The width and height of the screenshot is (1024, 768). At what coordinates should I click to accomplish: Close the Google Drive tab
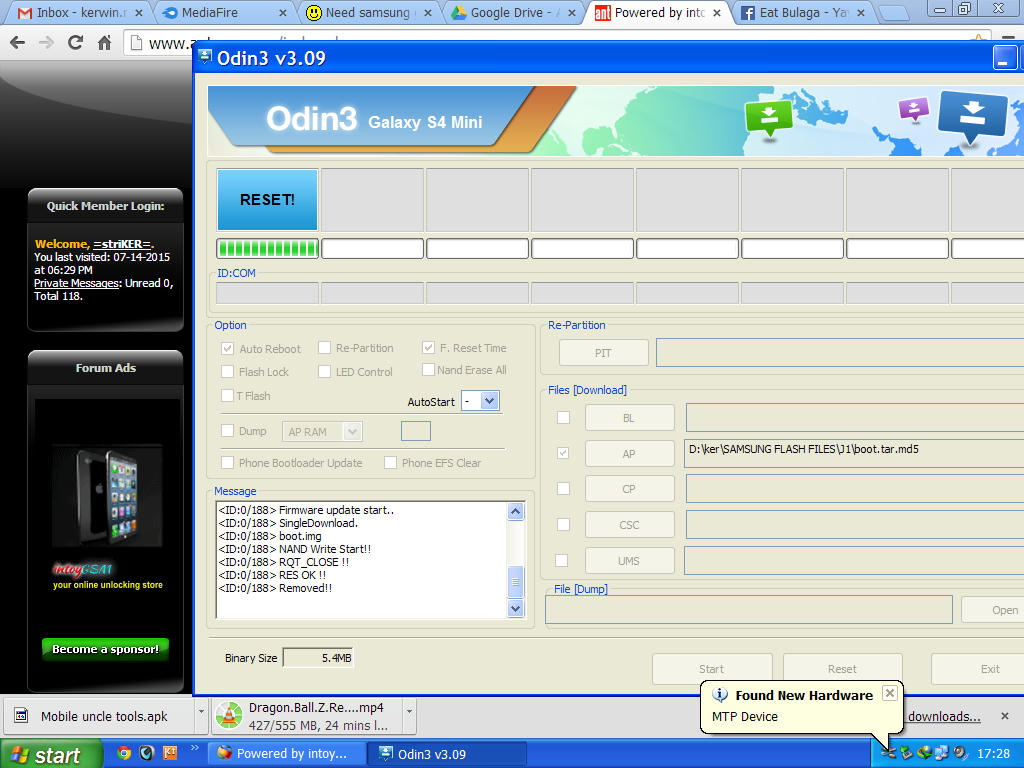[x=572, y=12]
